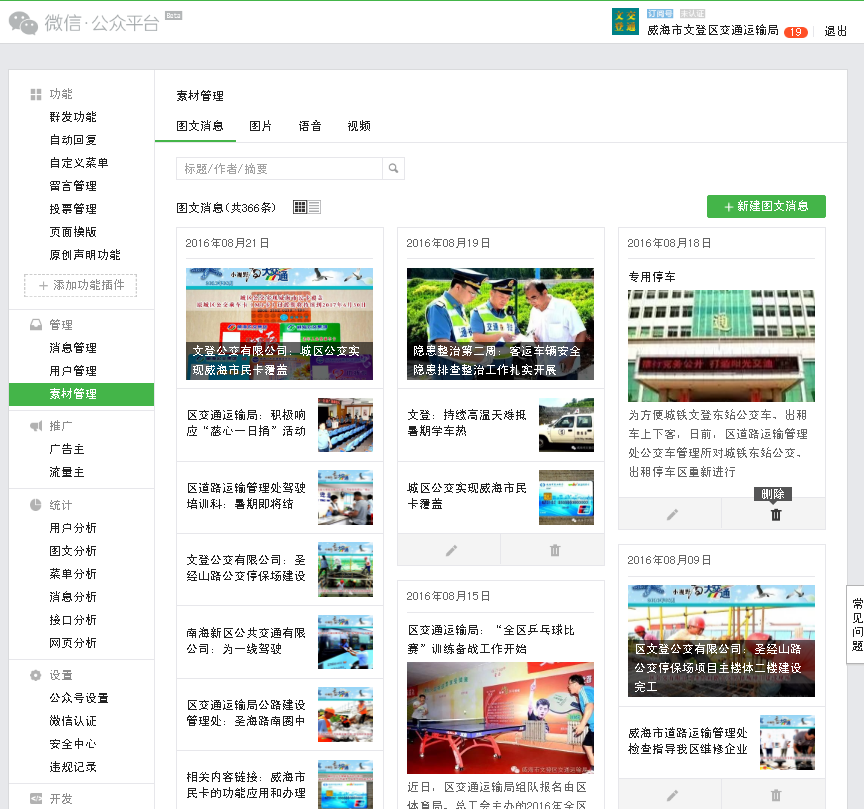Image resolution: width=864 pixels, height=809 pixels.
Task: Click the 添加功能插件 button
Action: click(81, 286)
